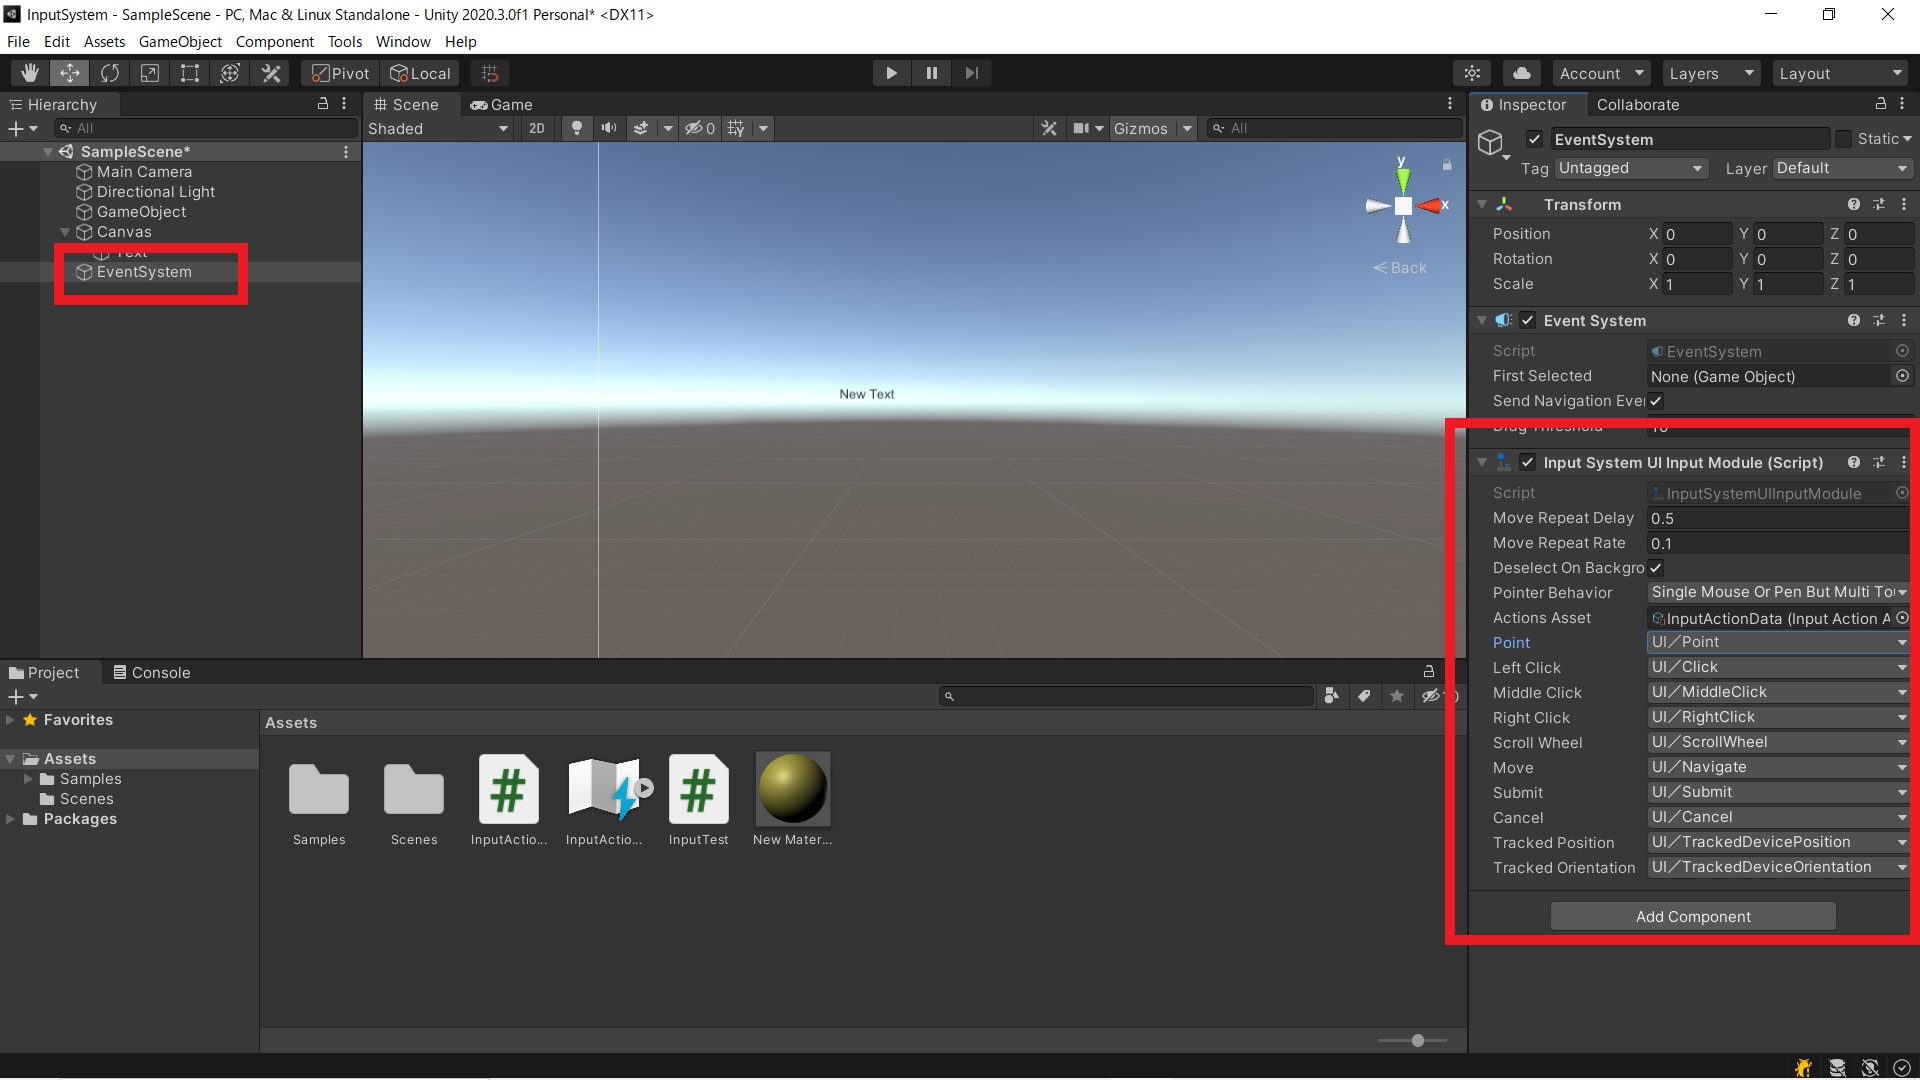Open the Layout dropdown

click(x=1840, y=72)
